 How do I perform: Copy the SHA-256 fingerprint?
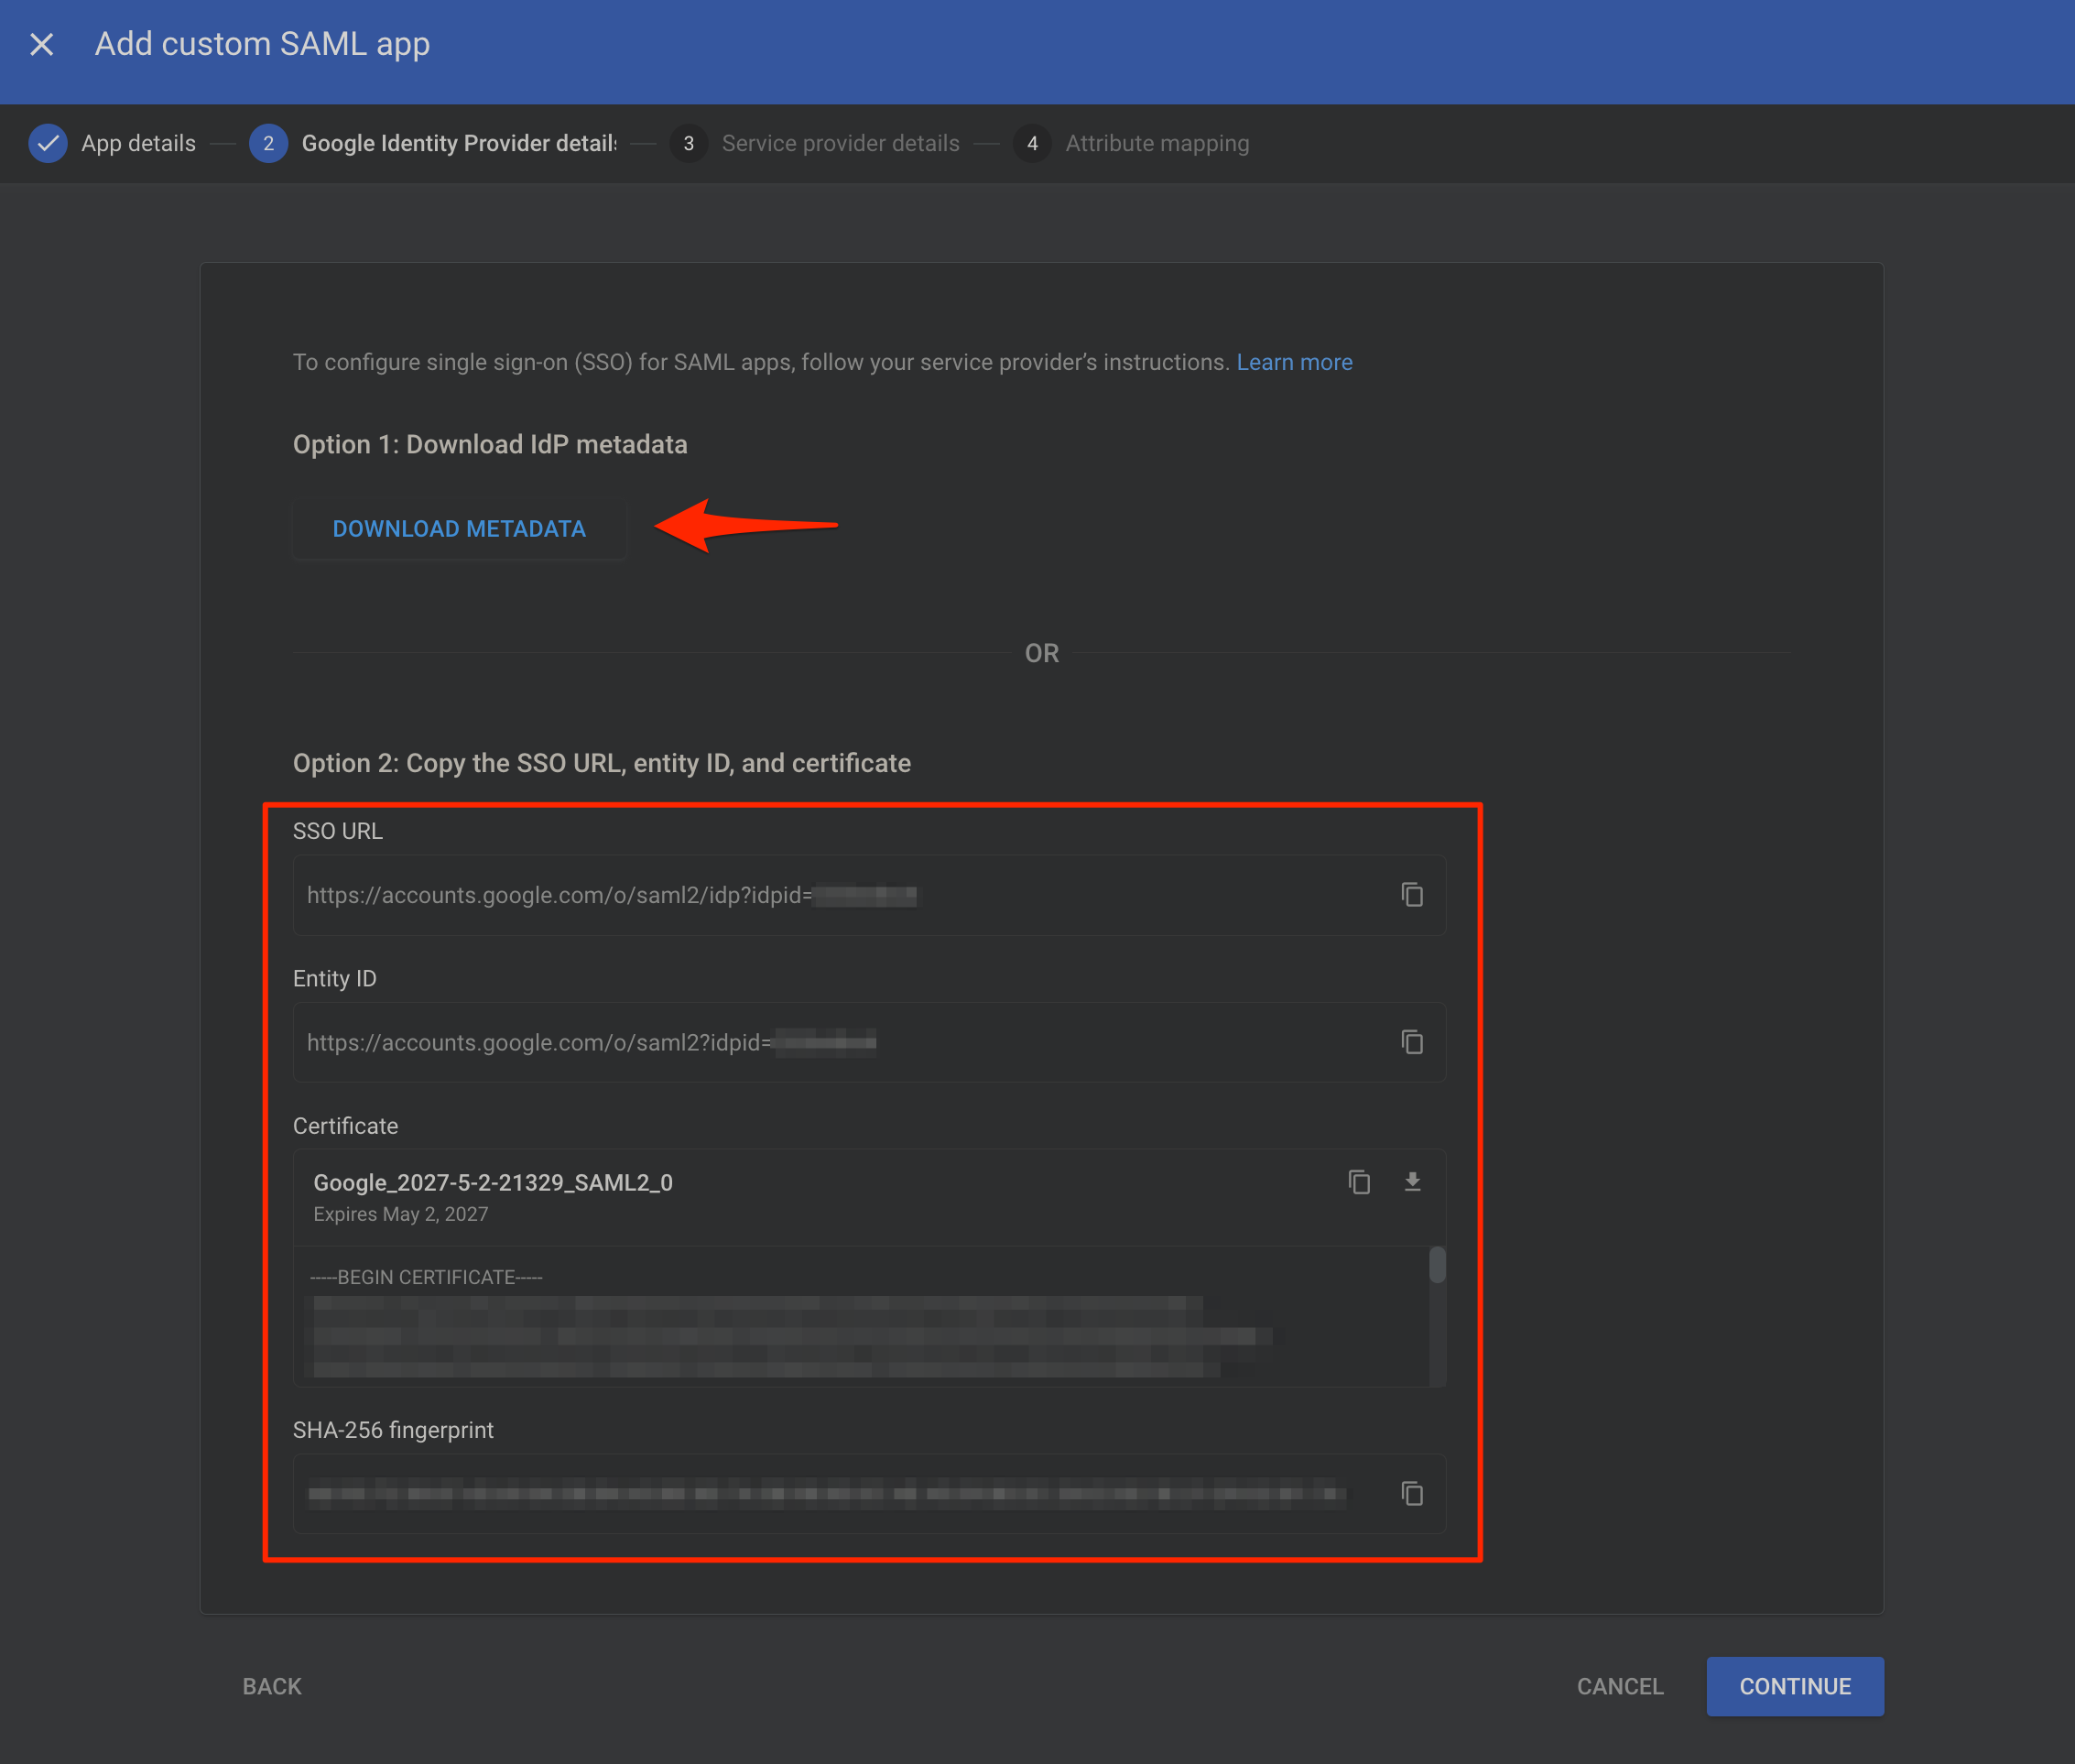1412,1493
